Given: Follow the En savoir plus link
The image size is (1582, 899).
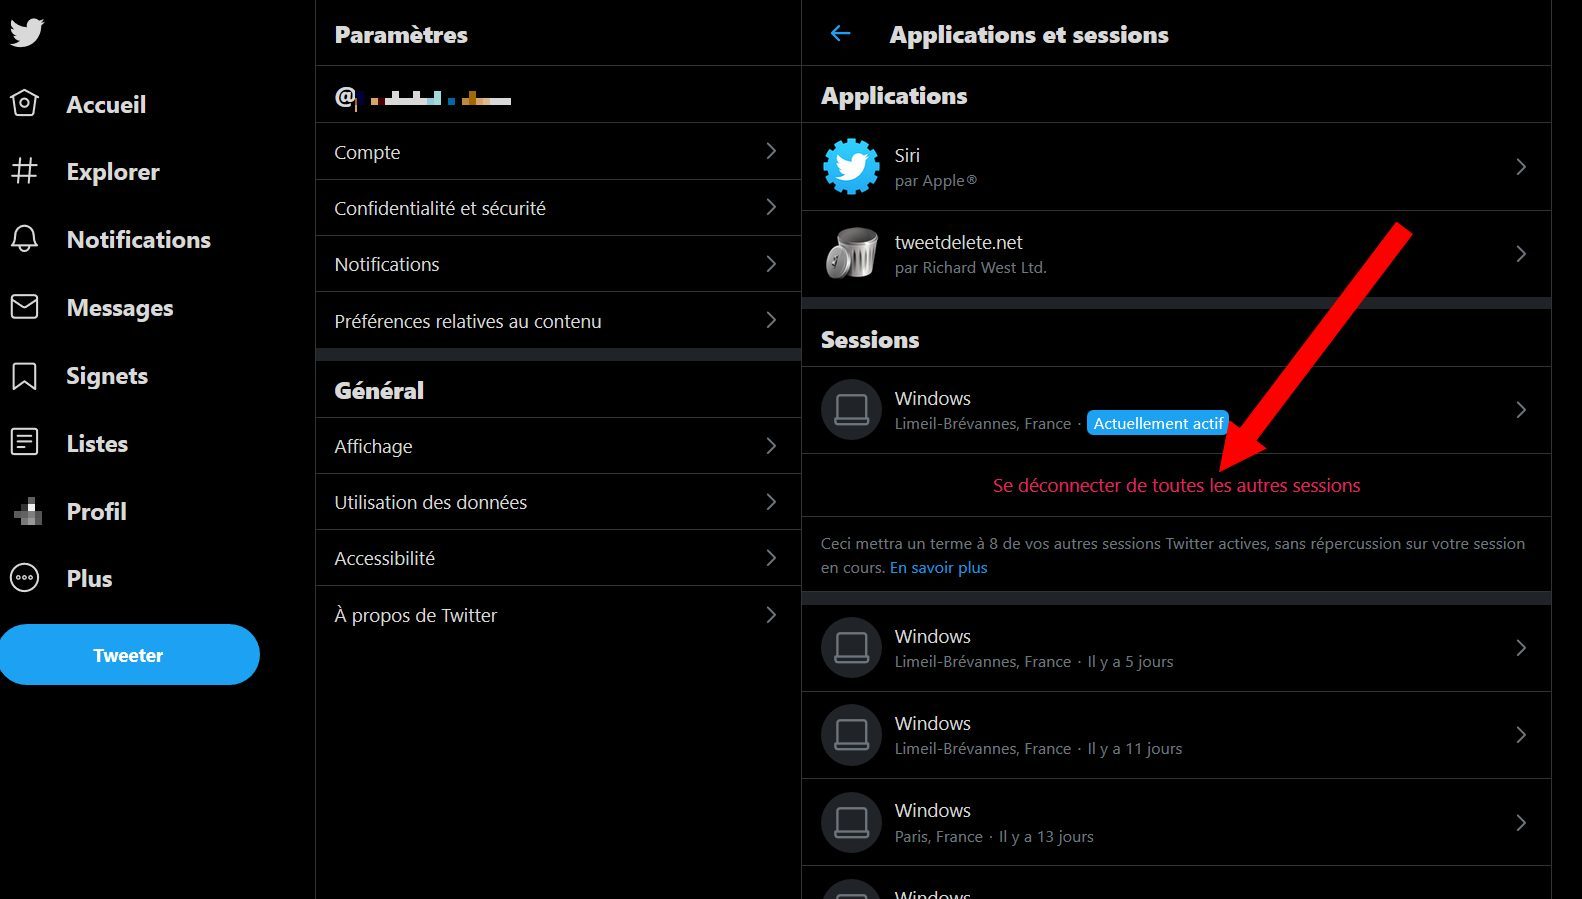Looking at the screenshot, I should tap(938, 567).
